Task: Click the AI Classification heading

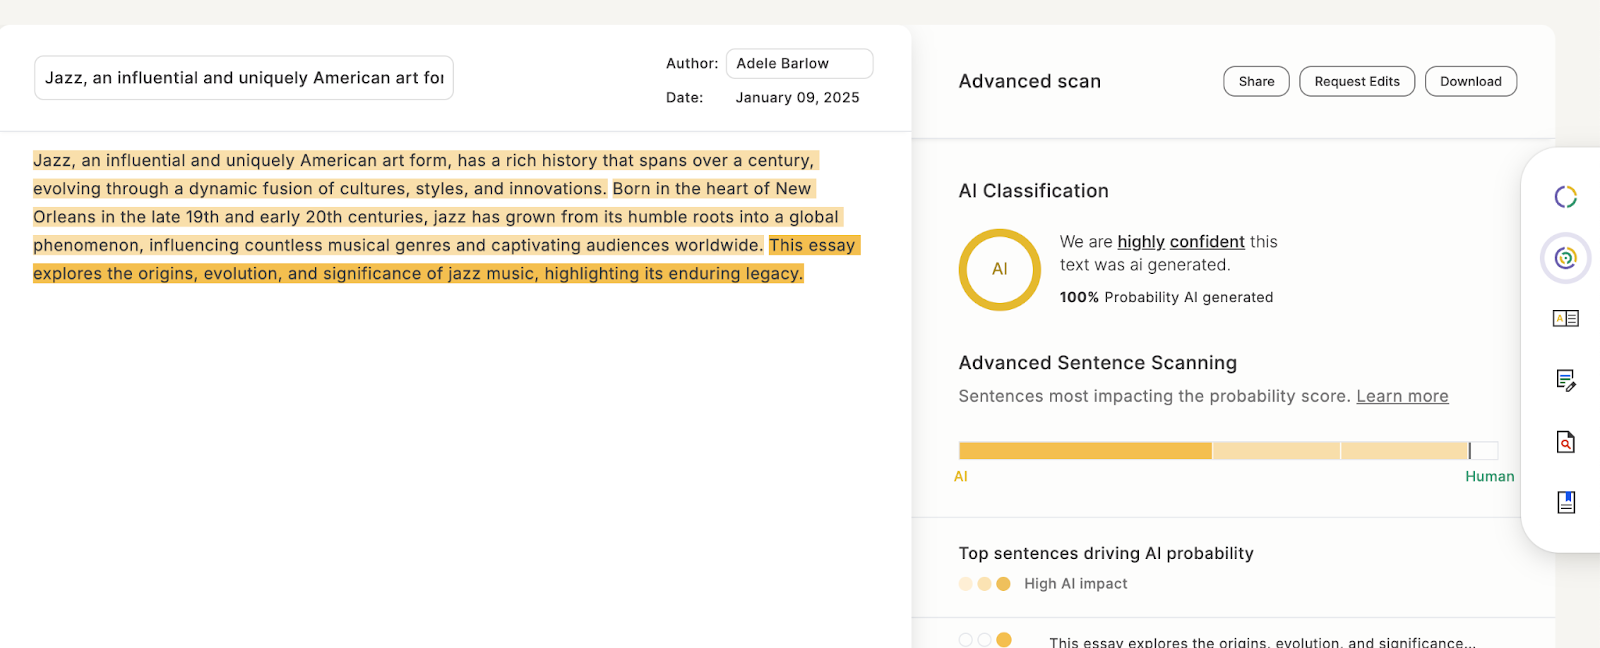Action: tap(1033, 191)
